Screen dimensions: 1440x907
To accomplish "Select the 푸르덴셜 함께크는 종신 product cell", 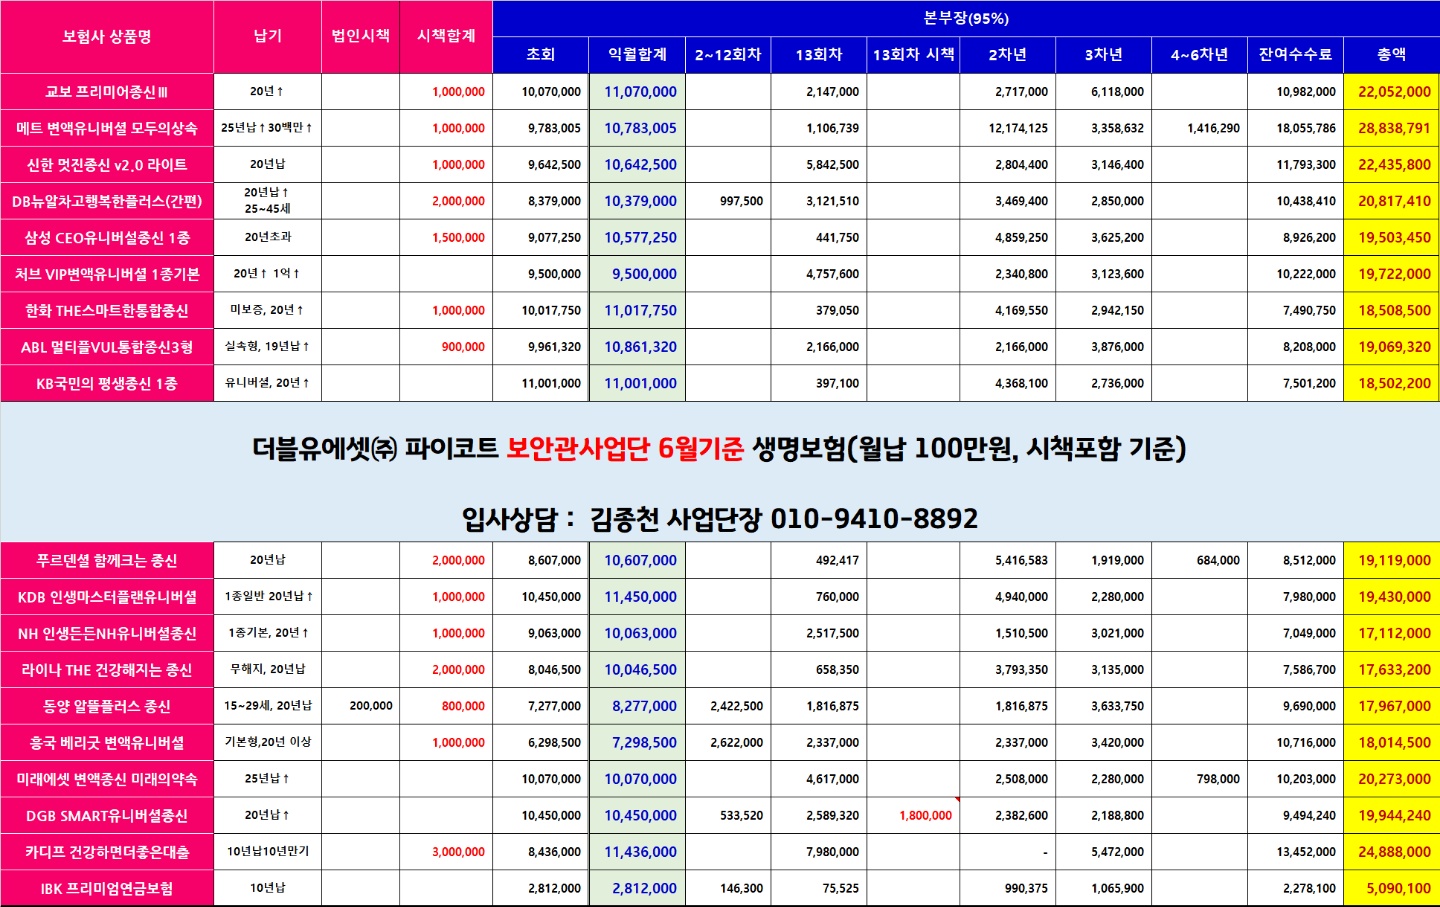I will [x=107, y=561].
